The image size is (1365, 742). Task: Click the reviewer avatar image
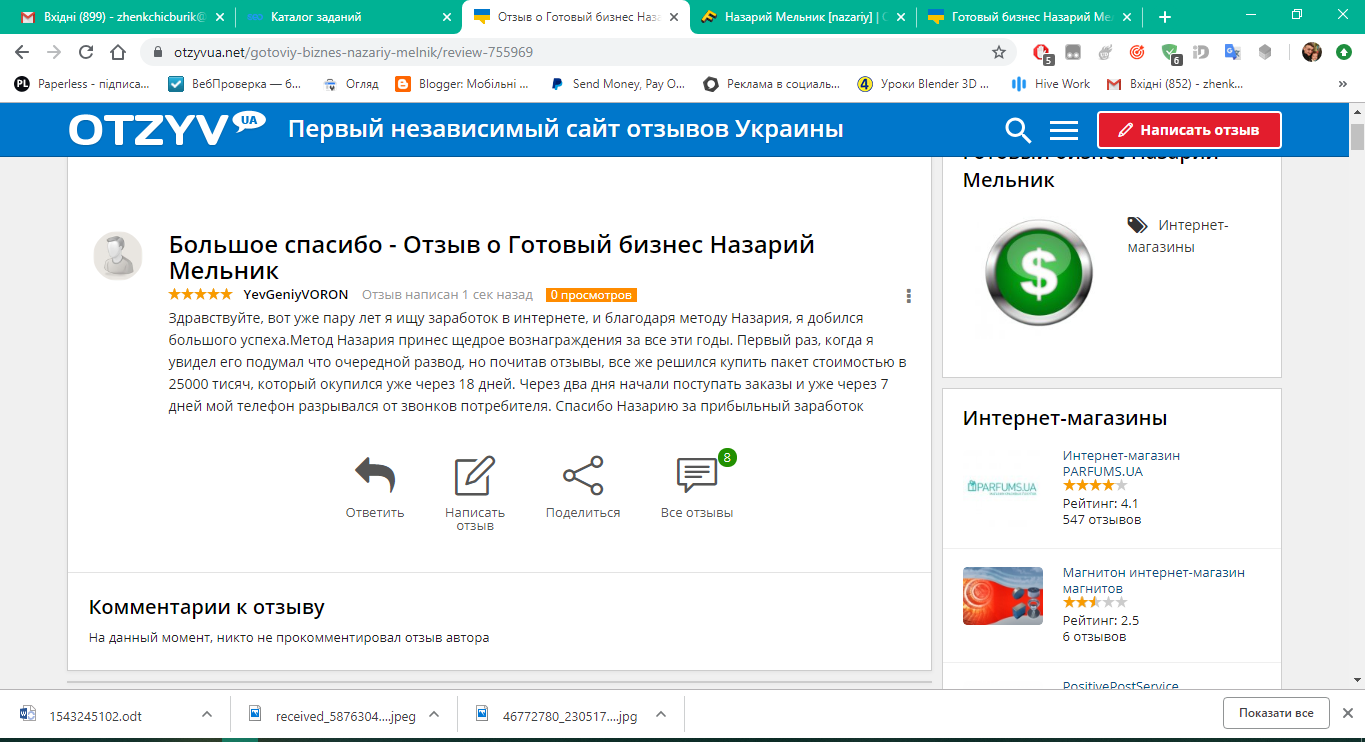(118, 255)
